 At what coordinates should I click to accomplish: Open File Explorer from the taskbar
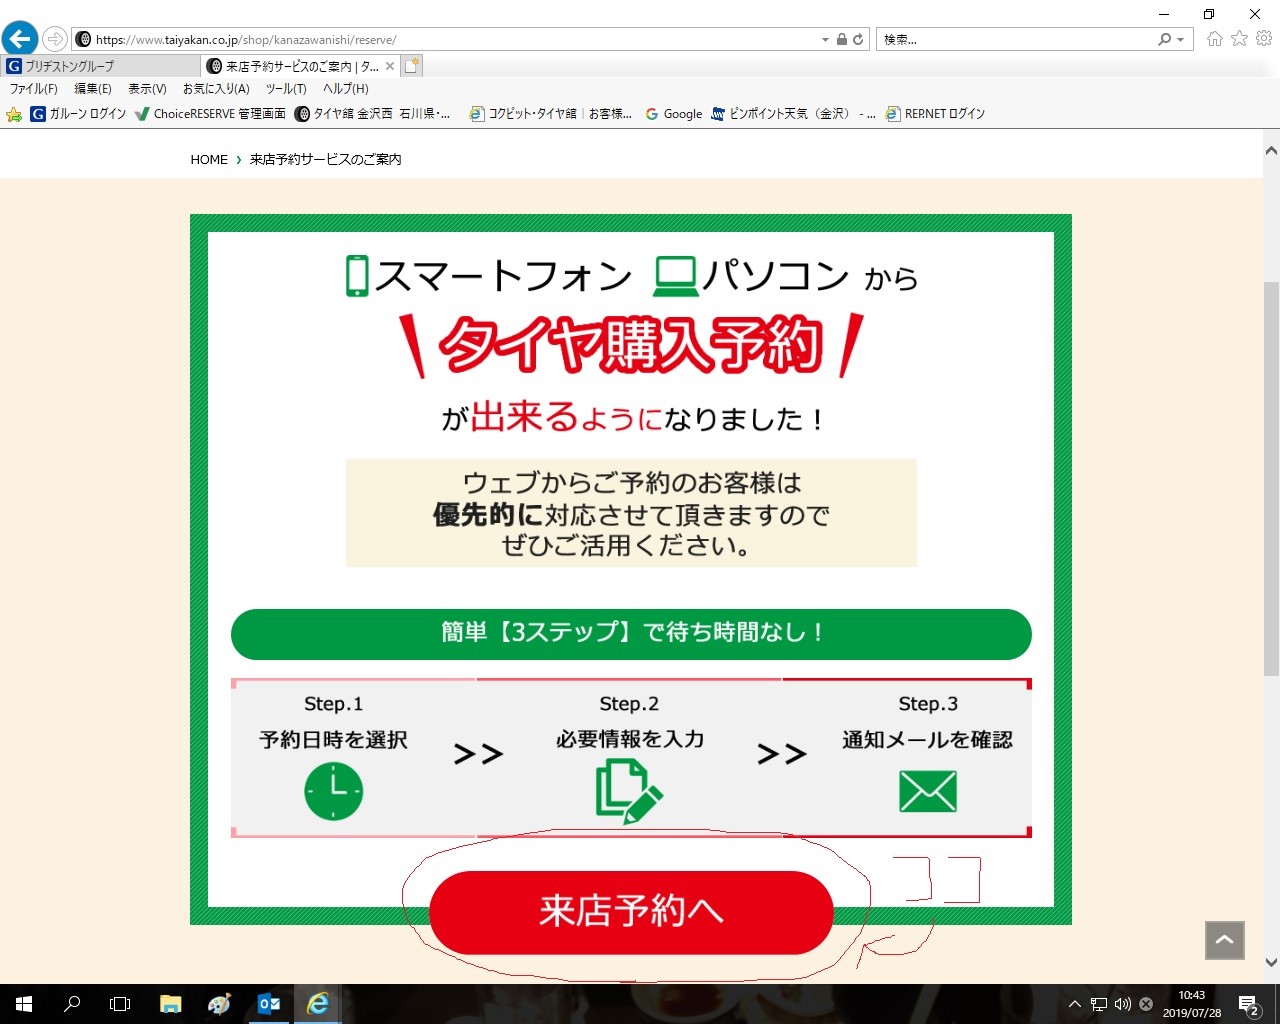pyautogui.click(x=170, y=1004)
